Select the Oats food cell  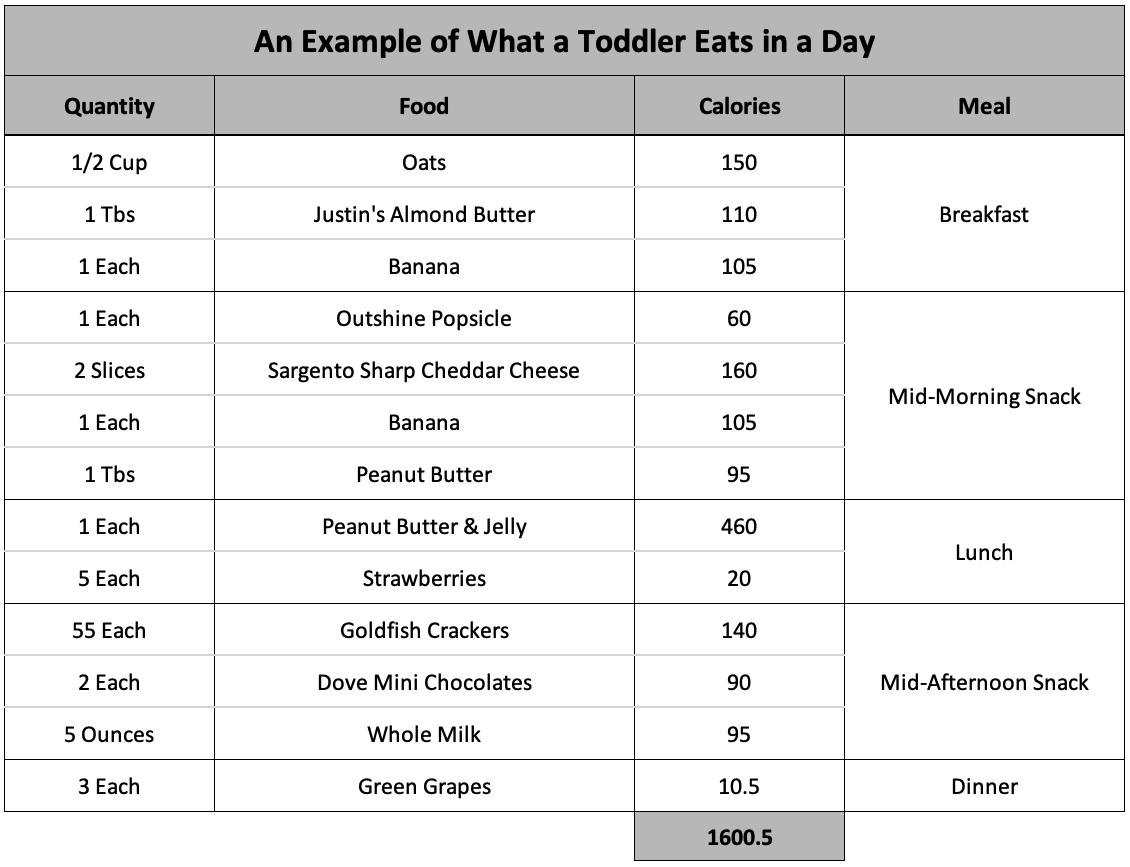424,162
